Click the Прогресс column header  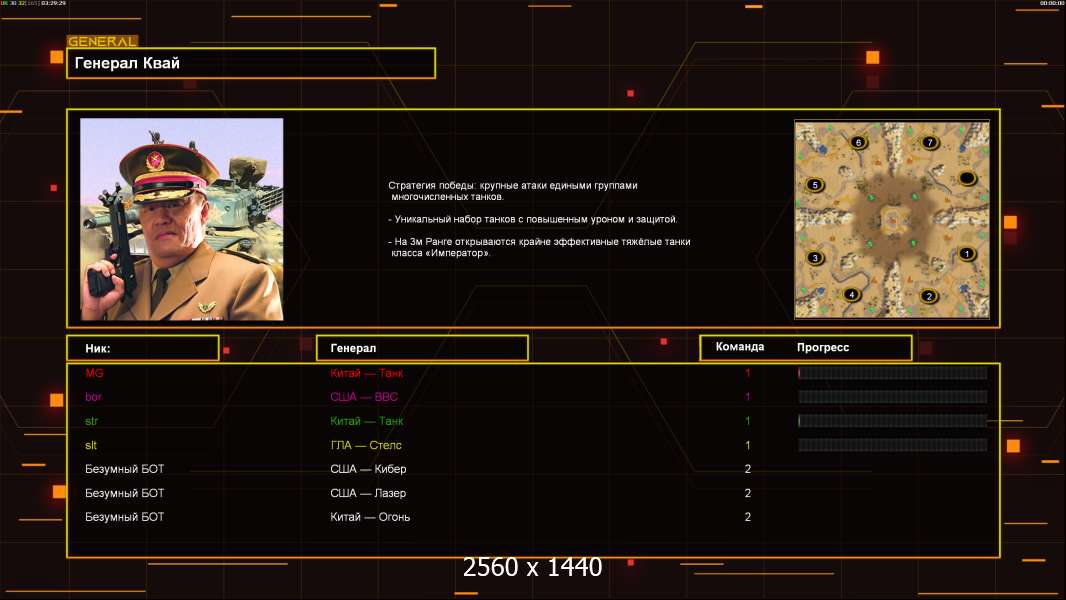(x=823, y=347)
